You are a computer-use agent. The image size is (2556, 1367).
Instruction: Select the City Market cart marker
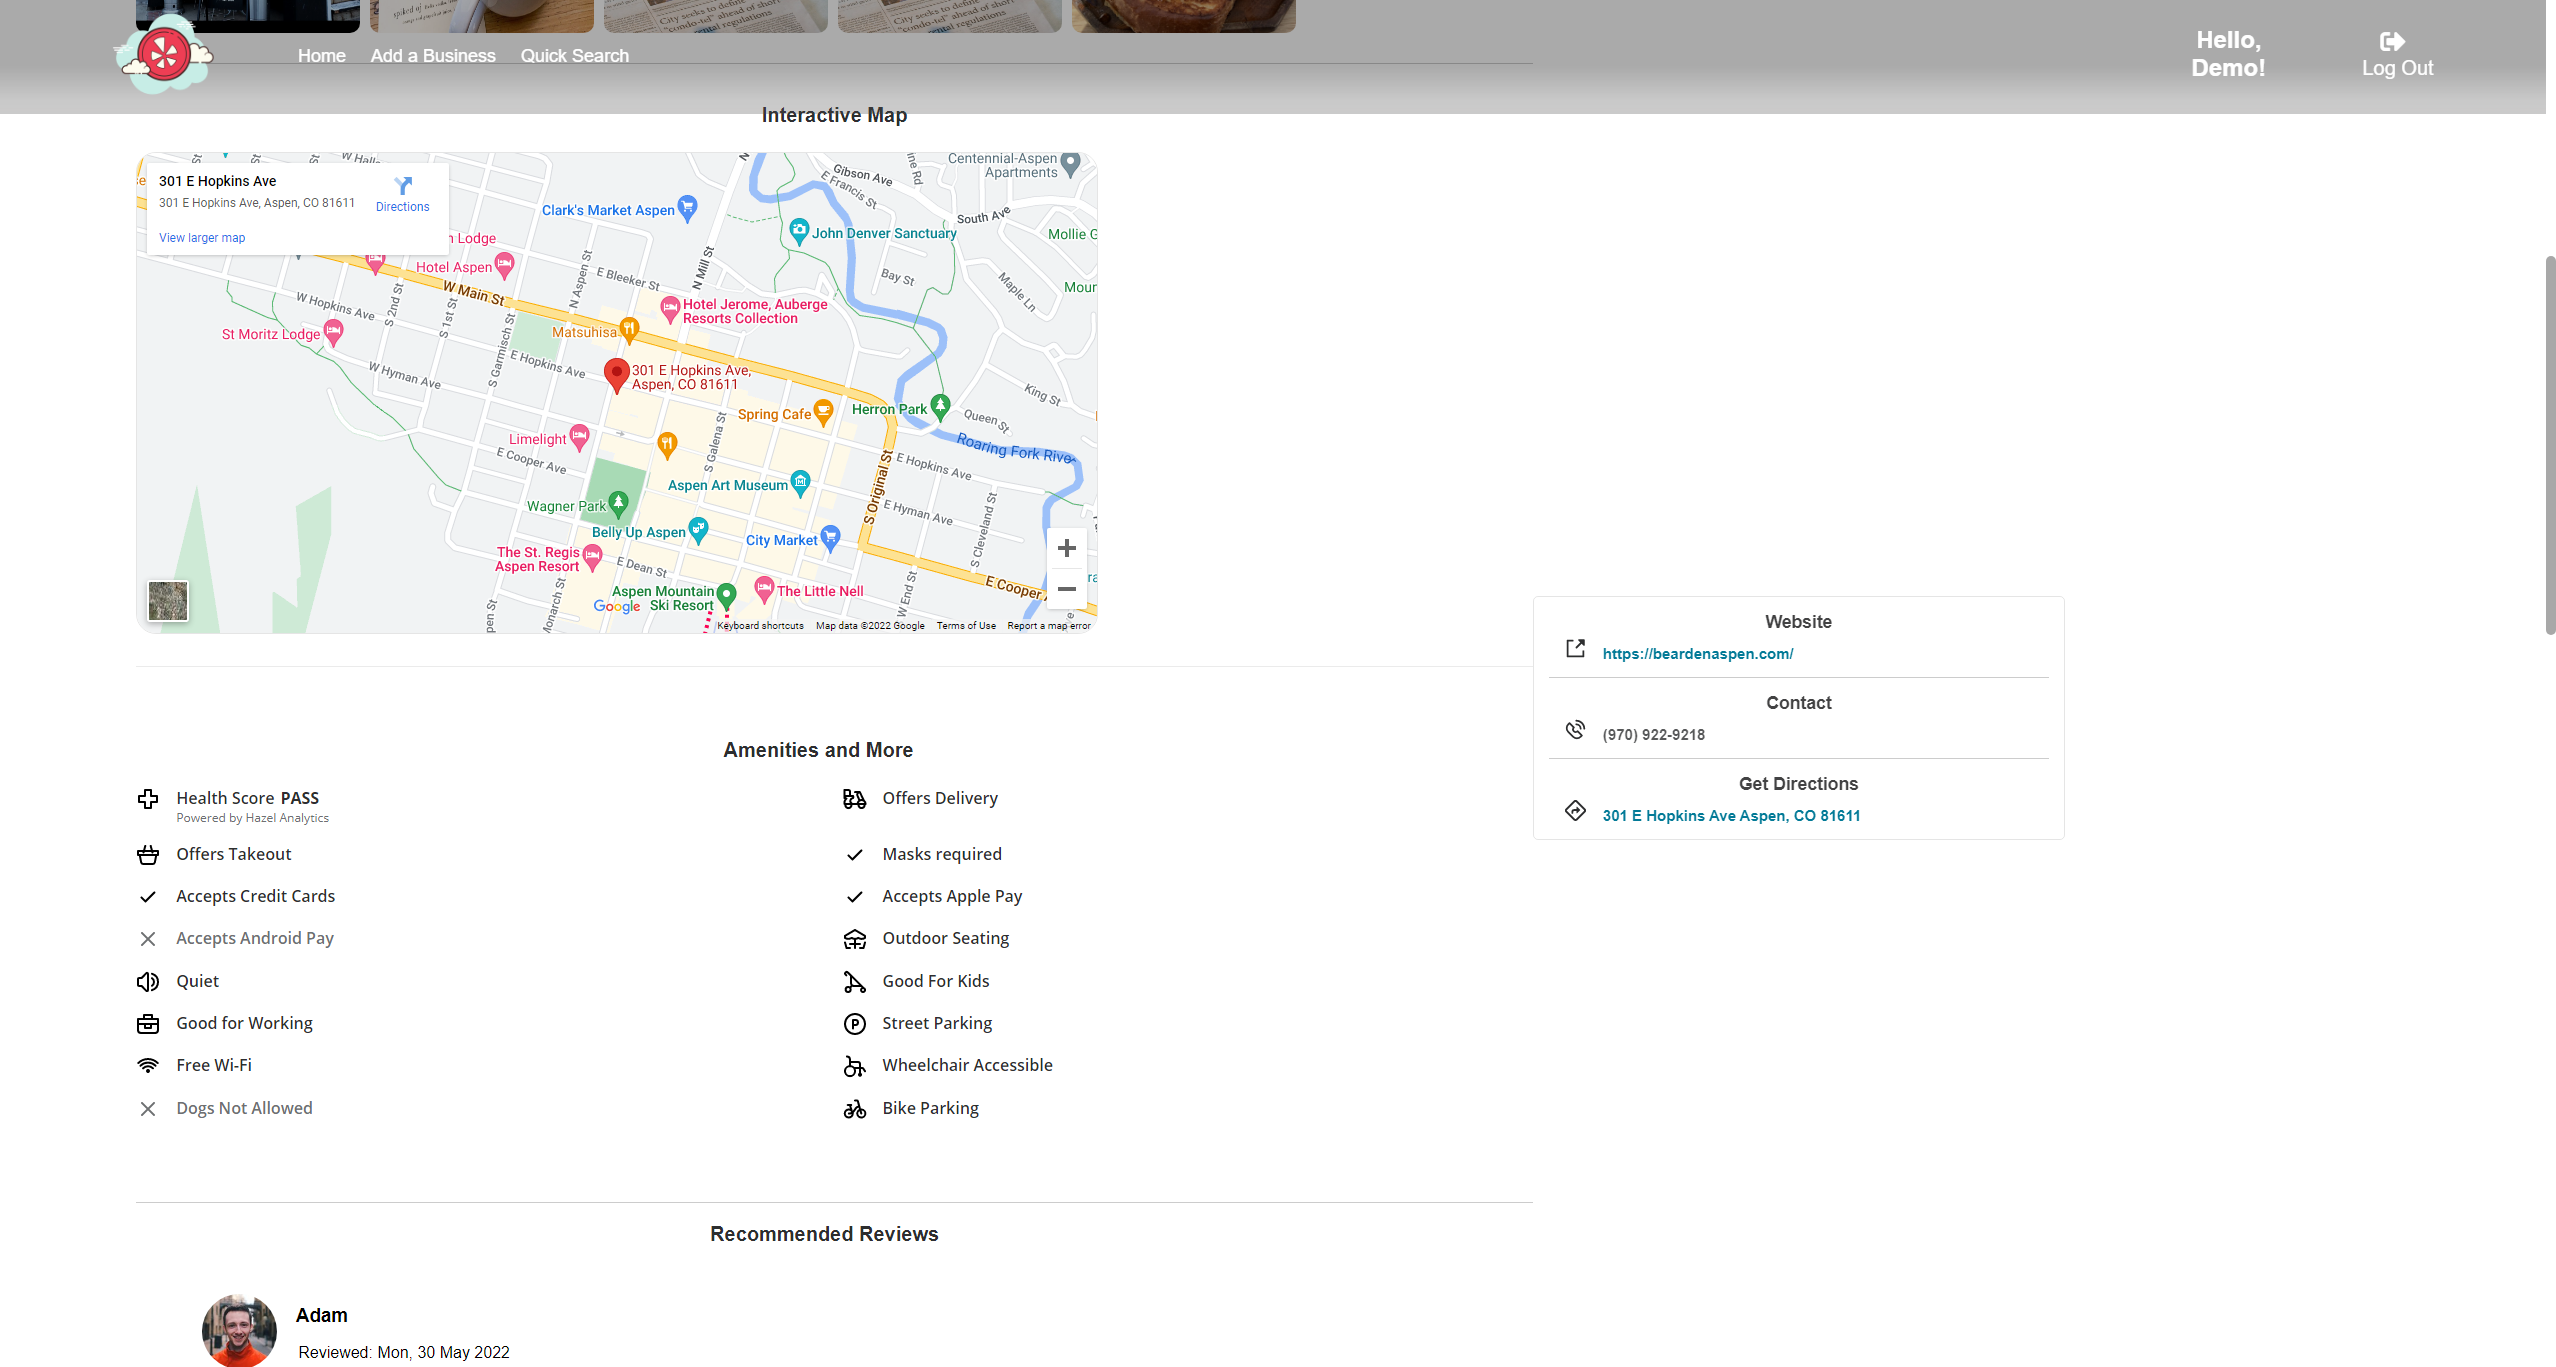pos(830,537)
